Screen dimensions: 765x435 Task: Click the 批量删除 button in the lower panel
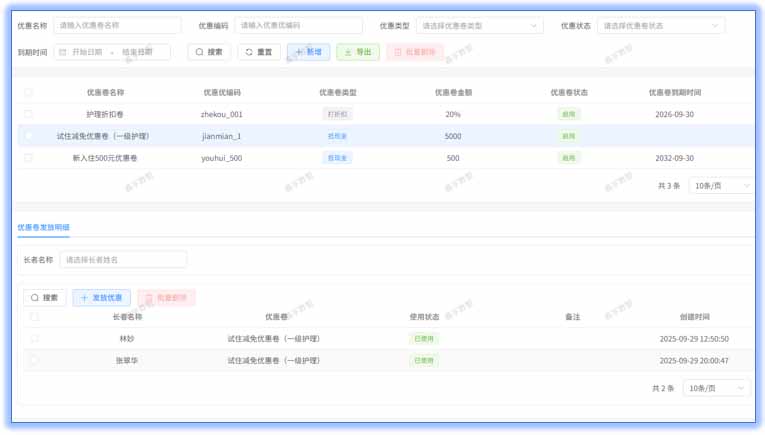[166, 298]
